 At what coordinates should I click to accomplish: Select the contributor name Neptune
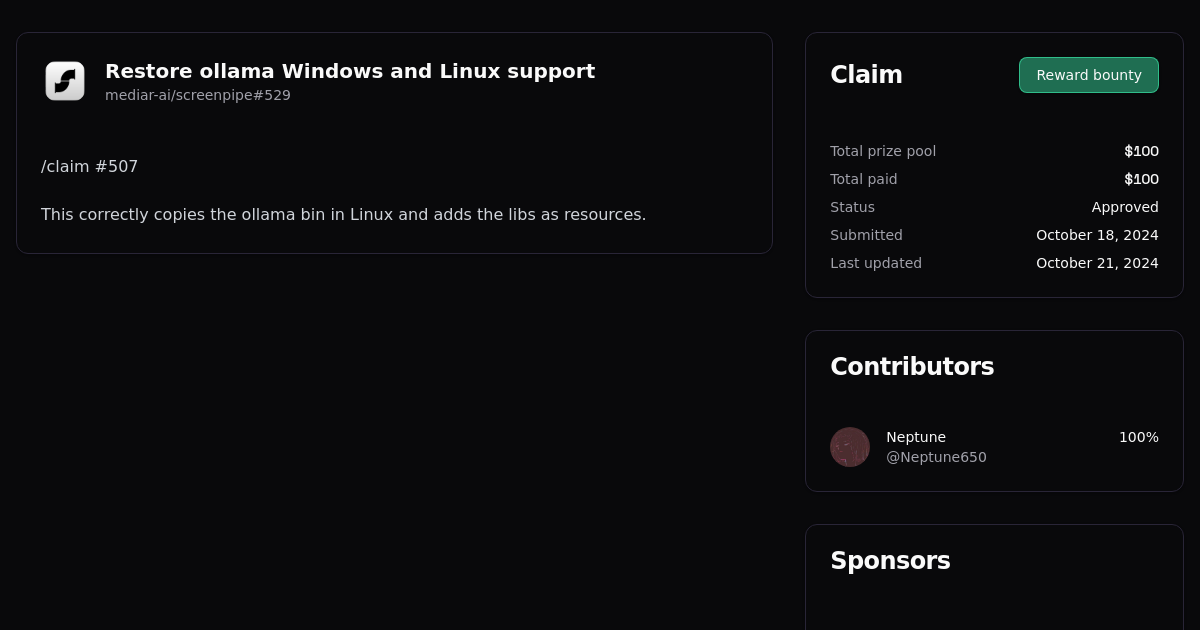916,437
